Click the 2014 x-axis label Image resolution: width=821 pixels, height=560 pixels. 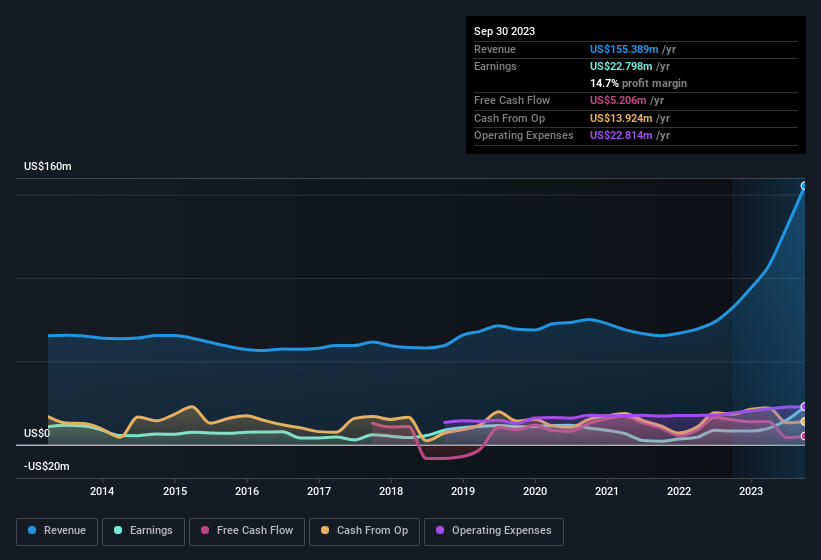tap(102, 491)
